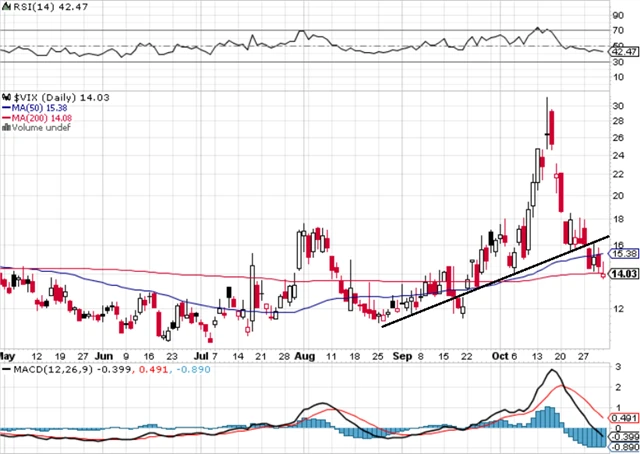This screenshot has height=454, width=640.
Task: Click the MACD(12,26,9) indicator label
Action: (x=39, y=369)
